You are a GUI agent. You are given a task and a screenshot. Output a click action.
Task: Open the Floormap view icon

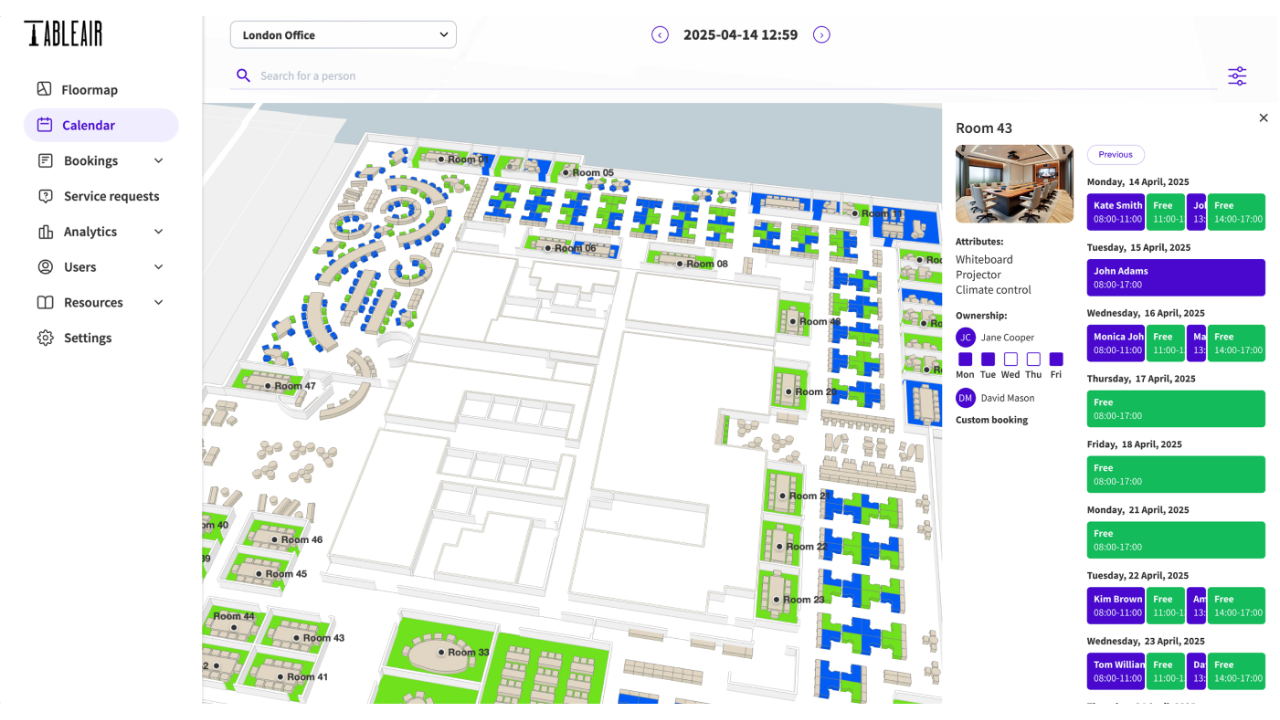45,89
